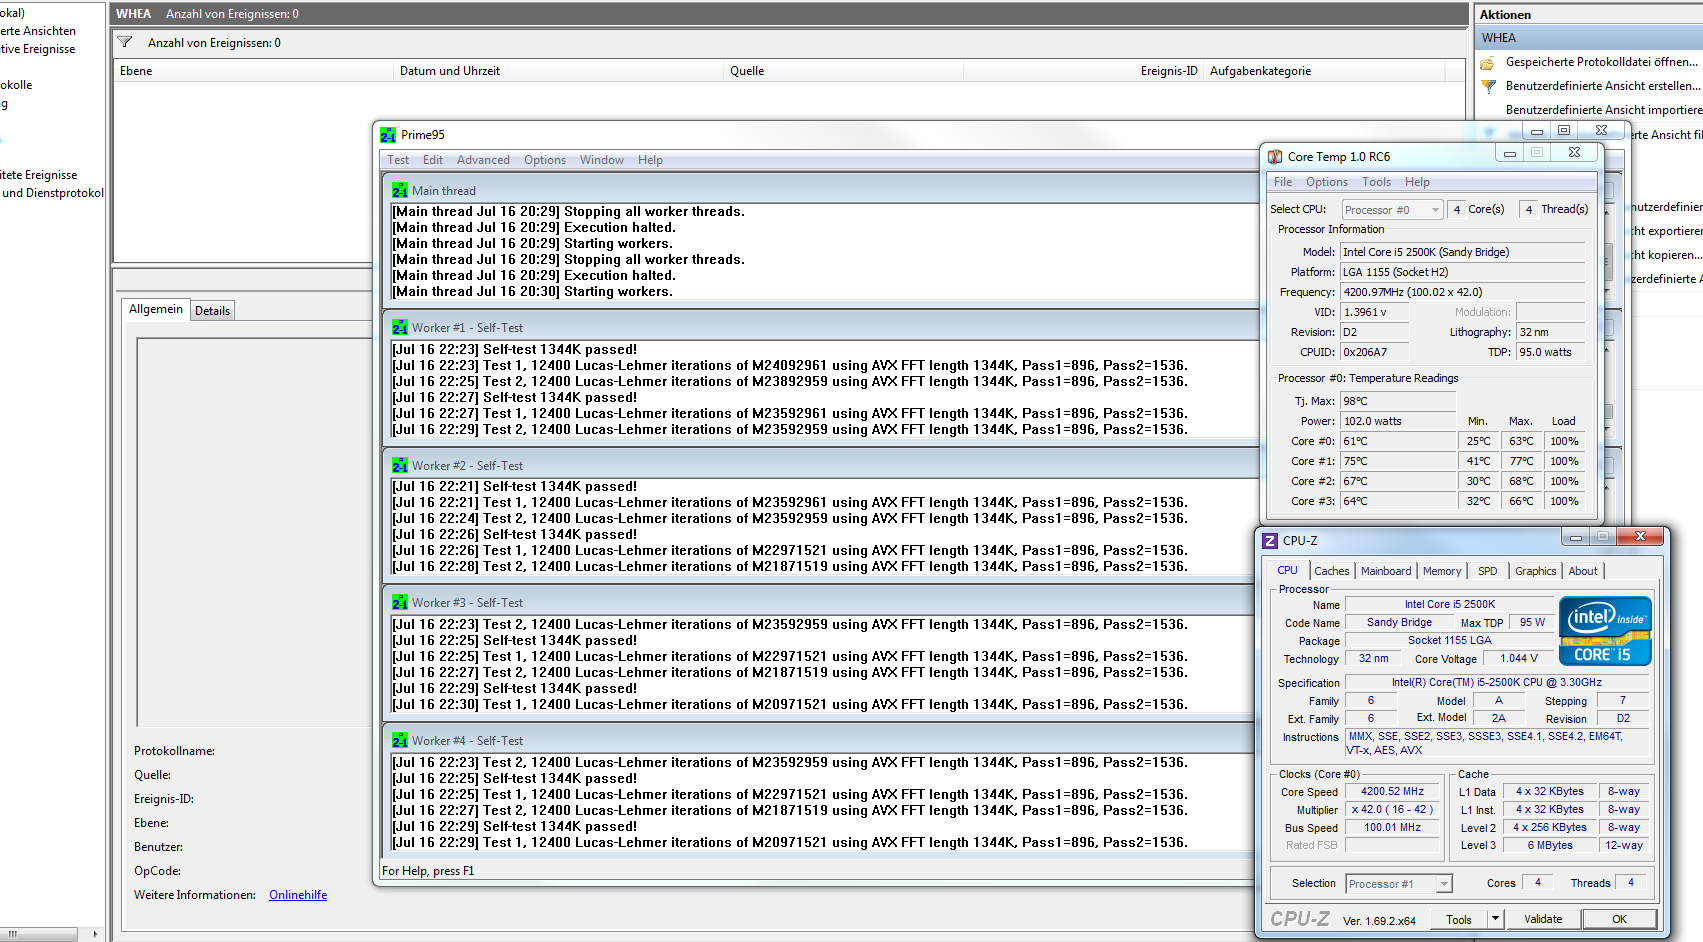The width and height of the screenshot is (1703, 942).
Task: Click Benutzerdefinierte Ansicht erstellen action
Action: click(x=1603, y=86)
